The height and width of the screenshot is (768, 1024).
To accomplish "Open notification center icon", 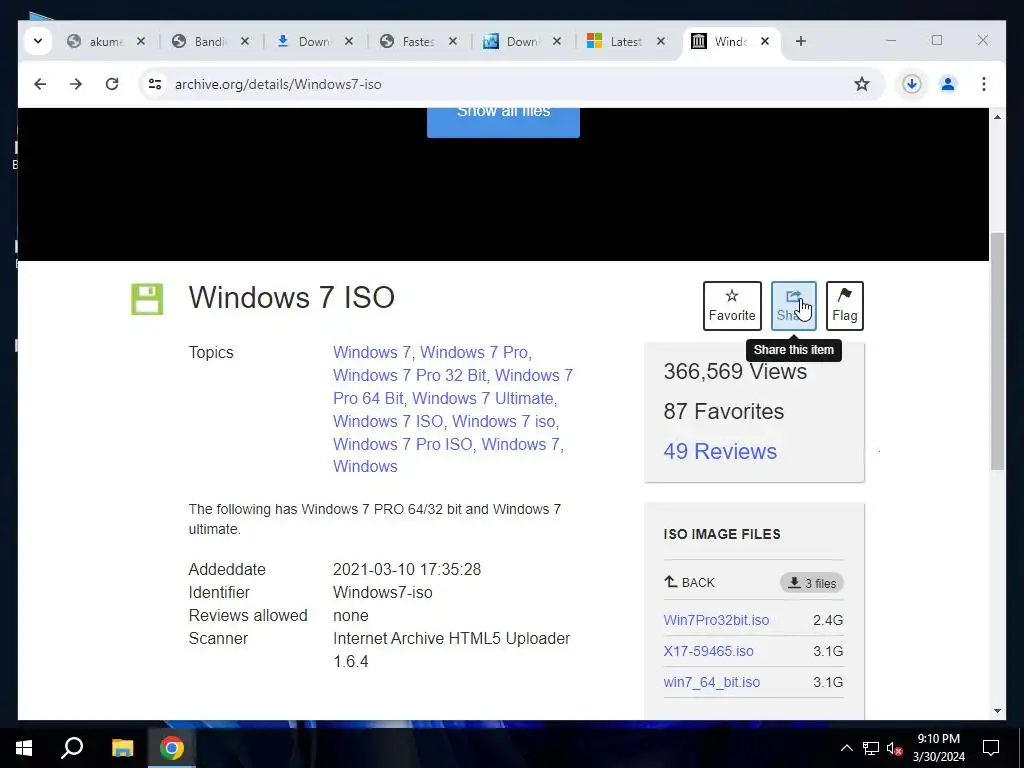I will pyautogui.click(x=991, y=748).
